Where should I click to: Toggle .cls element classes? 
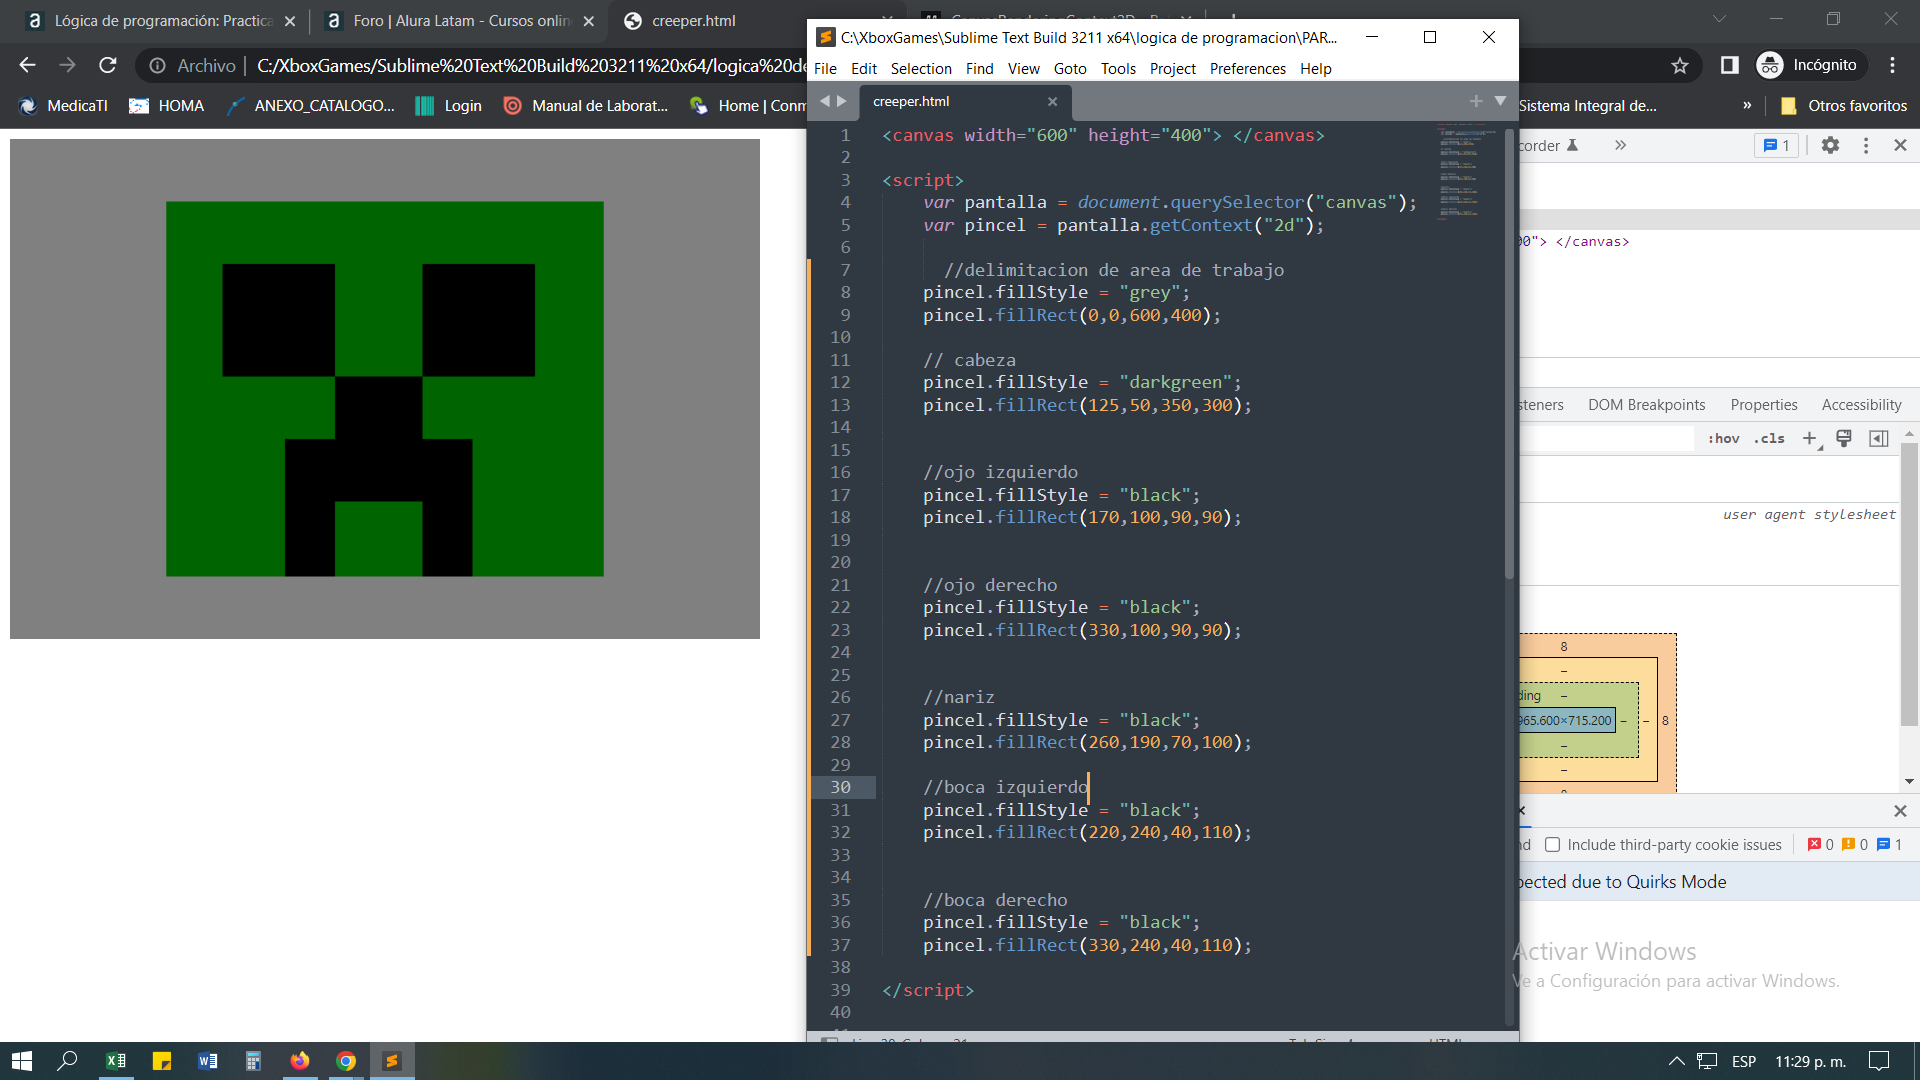(1770, 439)
